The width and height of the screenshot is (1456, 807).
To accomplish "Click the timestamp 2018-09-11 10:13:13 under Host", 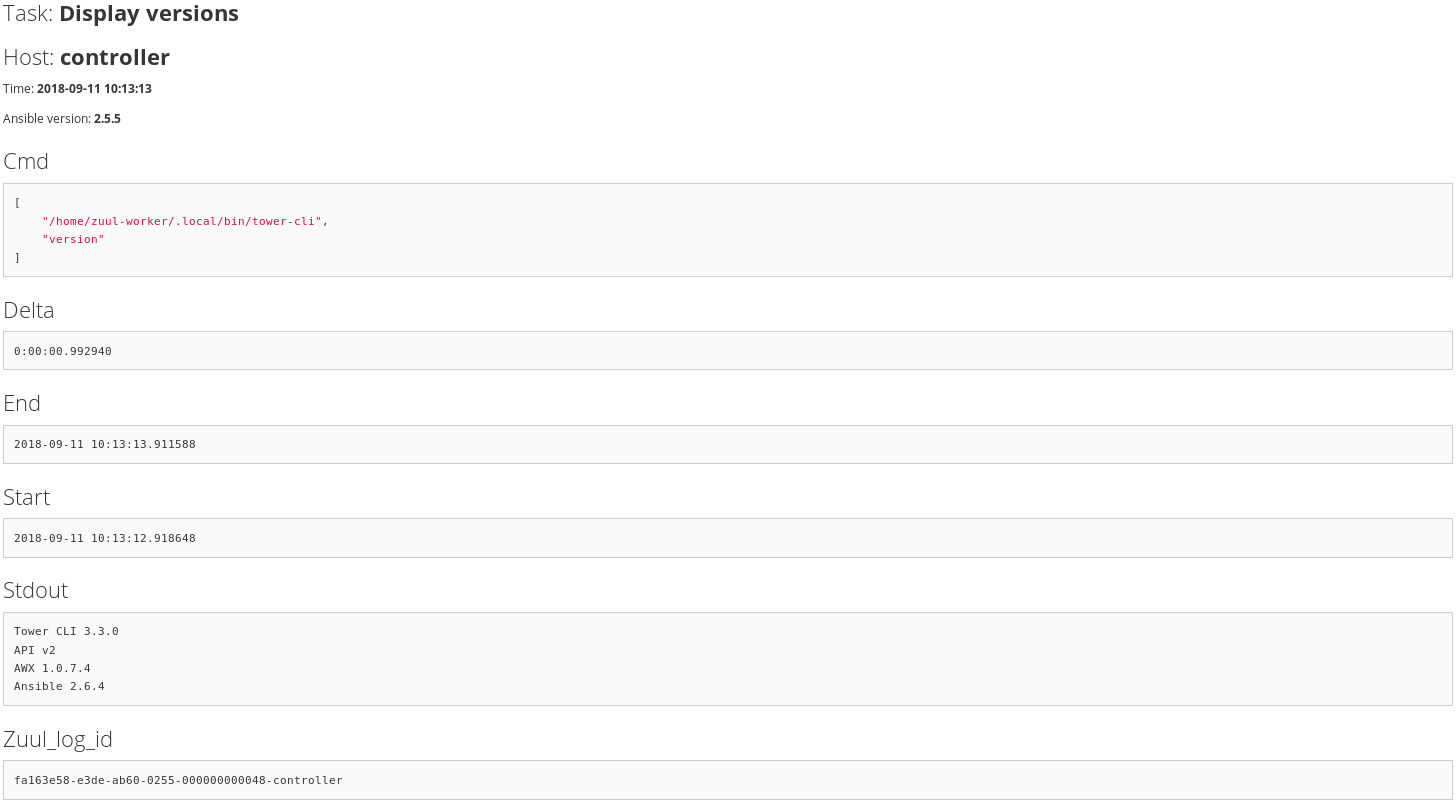I will click(94, 89).
